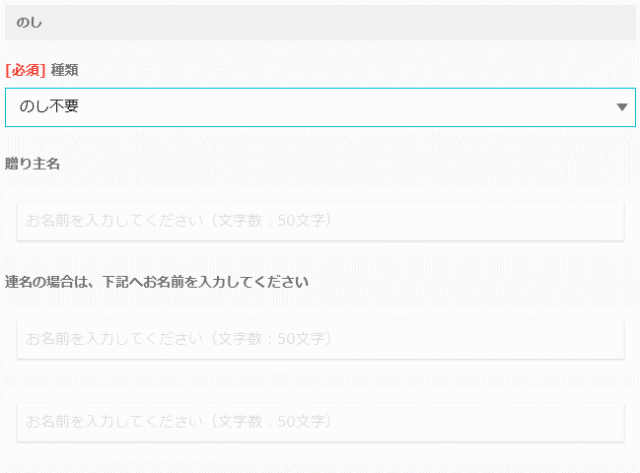Click the bottommost お名前を入力してください field
Screen dimensions: 640x473
tap(320, 420)
